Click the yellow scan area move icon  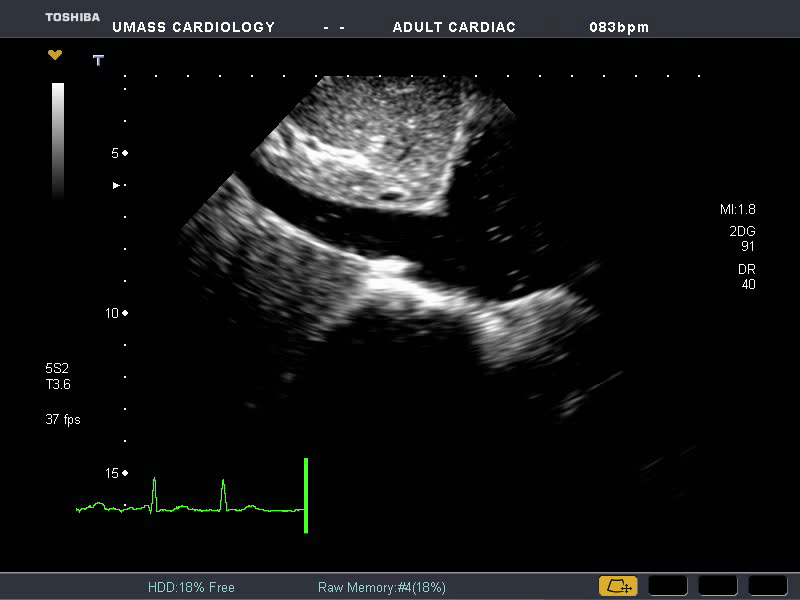(x=618, y=586)
